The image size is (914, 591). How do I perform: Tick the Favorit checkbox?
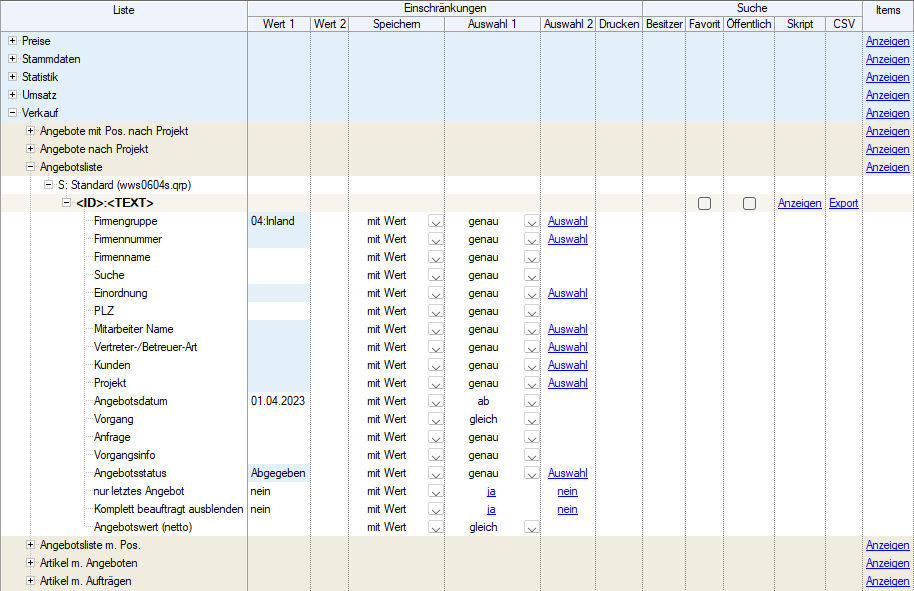coord(705,203)
